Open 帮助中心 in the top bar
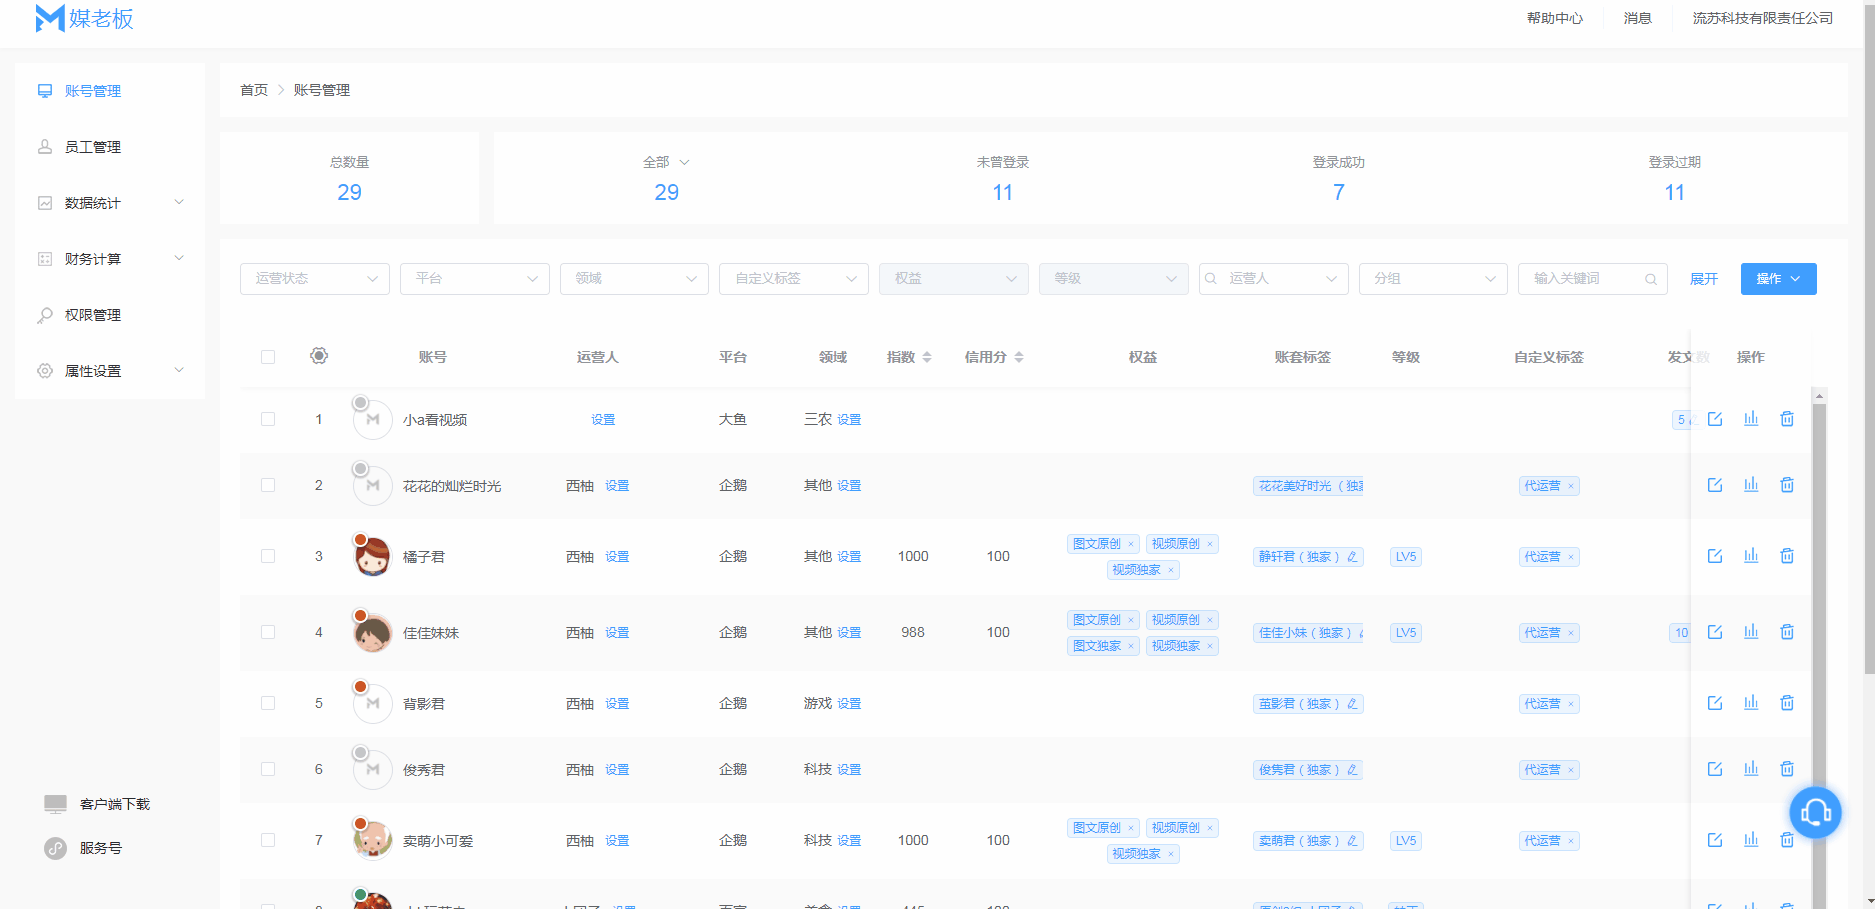 click(x=1554, y=18)
